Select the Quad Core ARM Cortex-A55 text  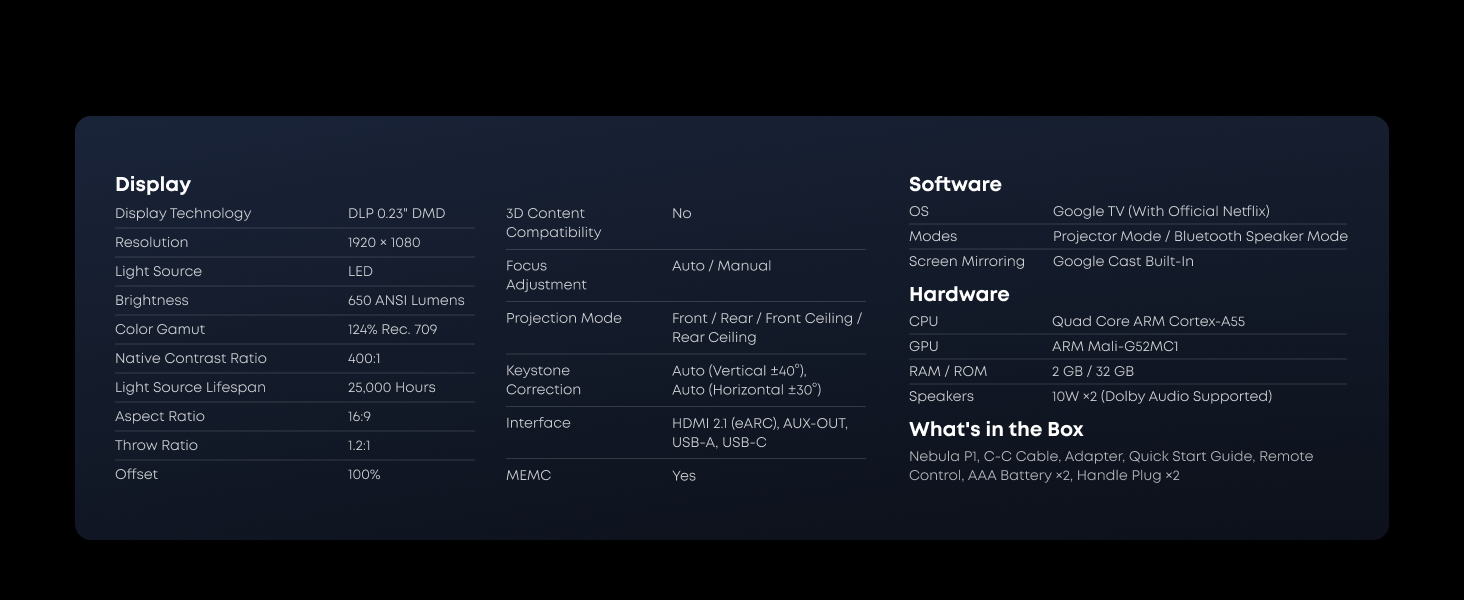pyautogui.click(x=1147, y=321)
